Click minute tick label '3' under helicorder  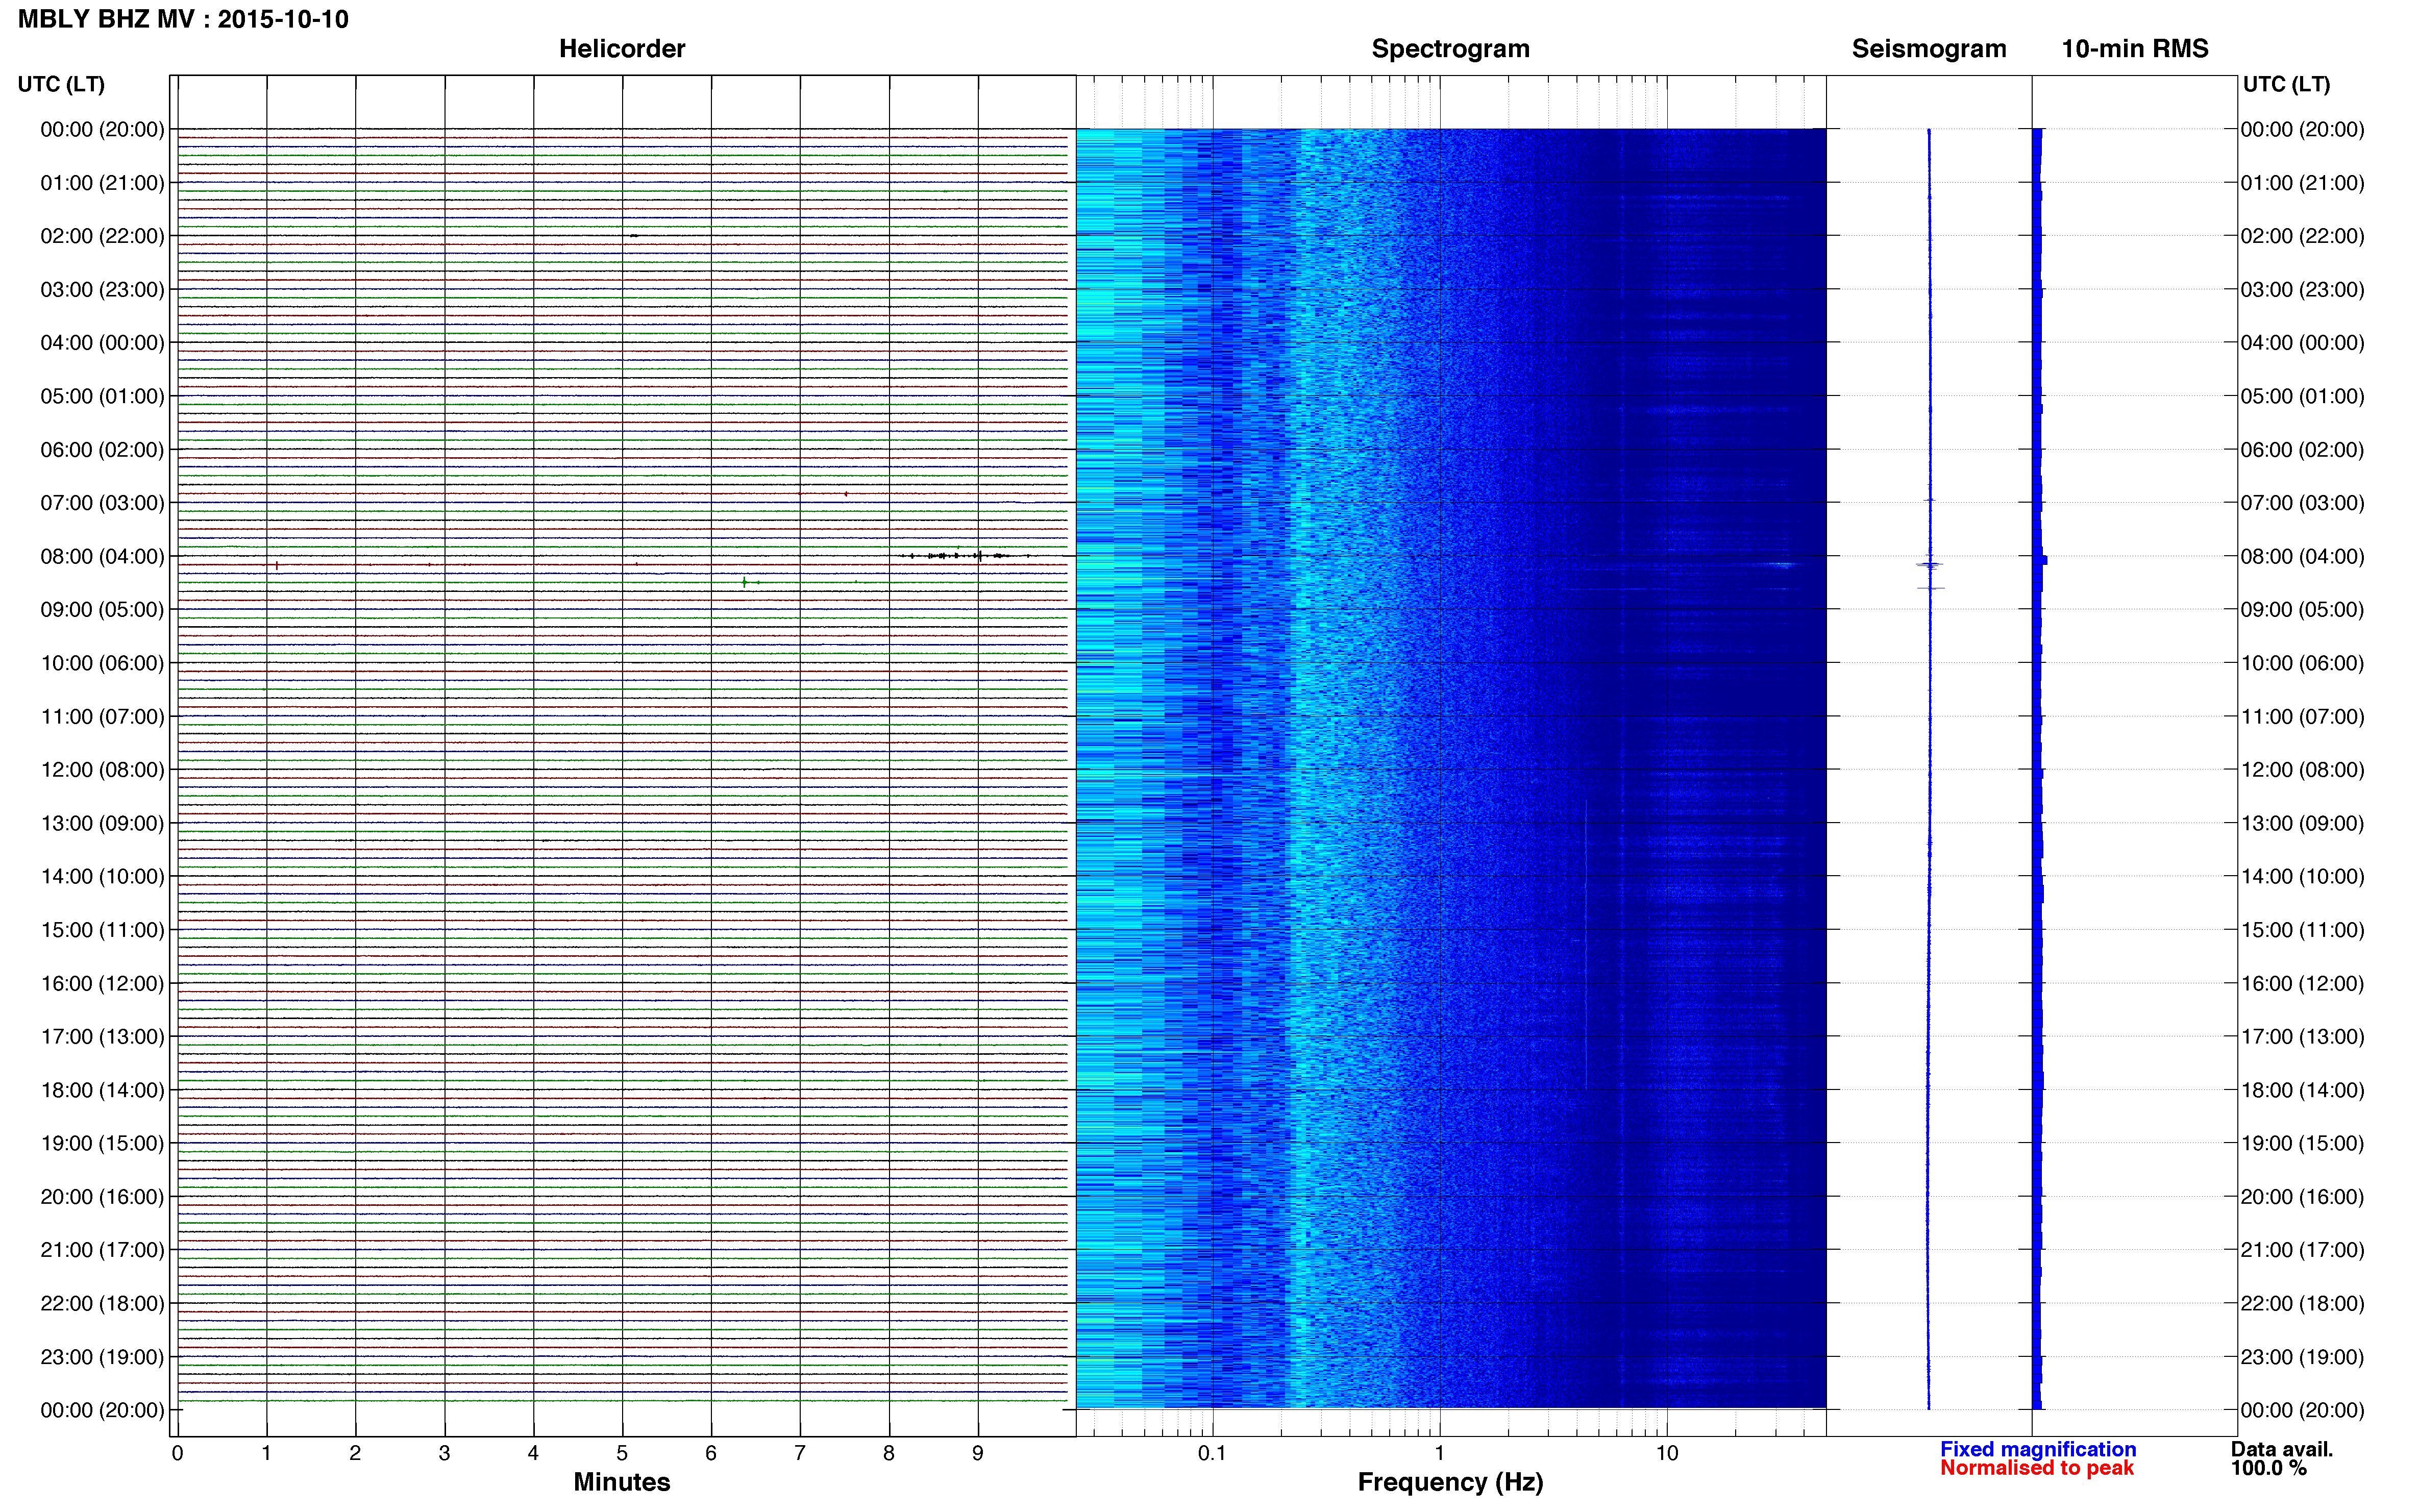pyautogui.click(x=444, y=1453)
